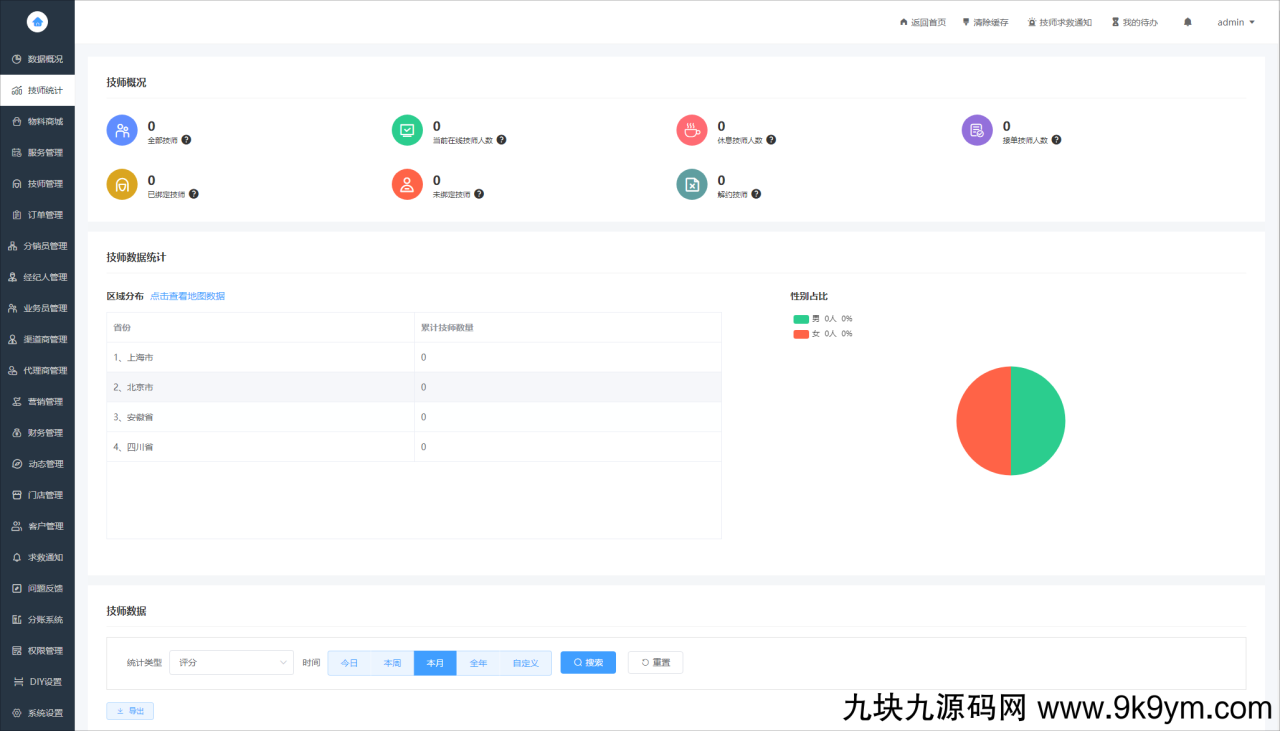This screenshot has width=1280, height=731.
Task: Open 代理商管理 in the sidebar
Action: [x=37, y=370]
